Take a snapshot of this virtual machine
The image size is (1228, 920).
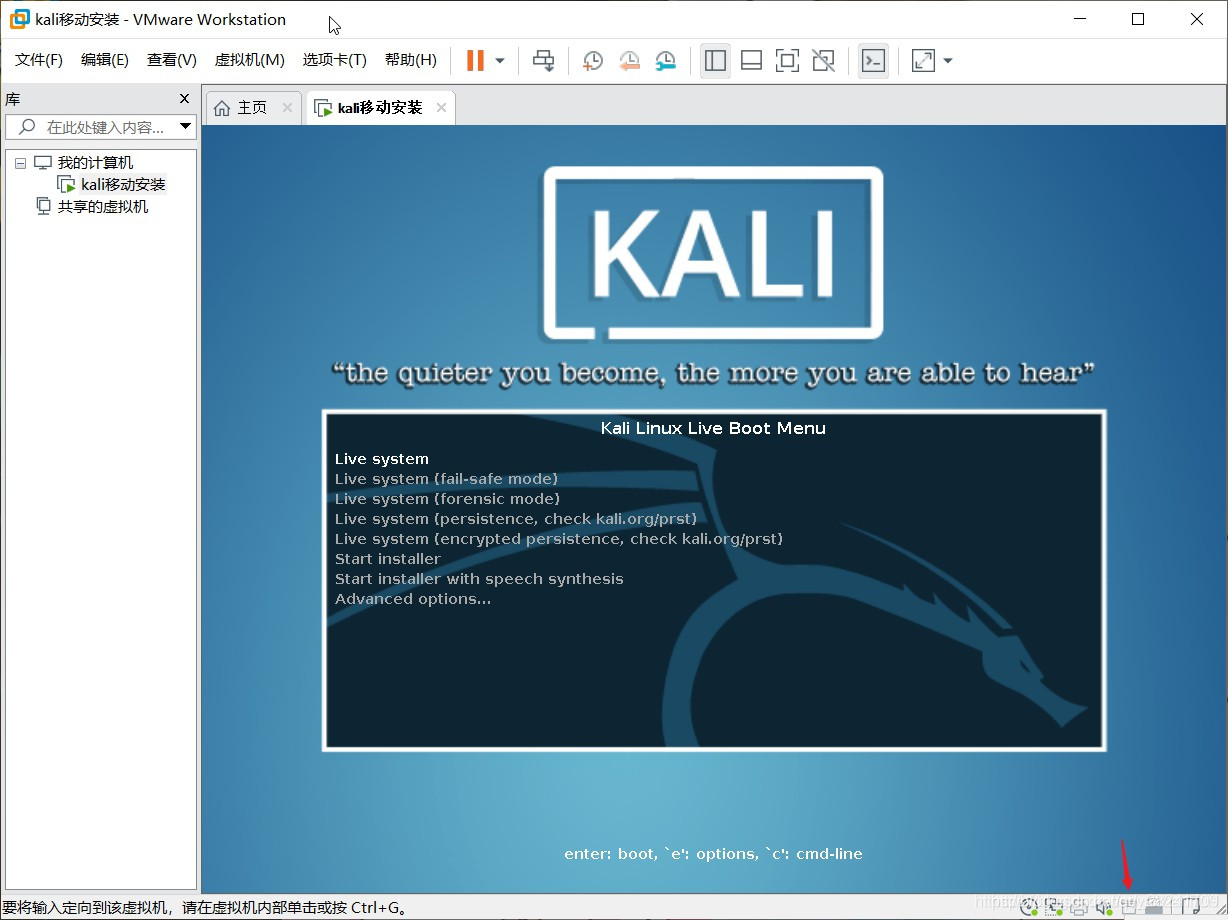pos(593,61)
